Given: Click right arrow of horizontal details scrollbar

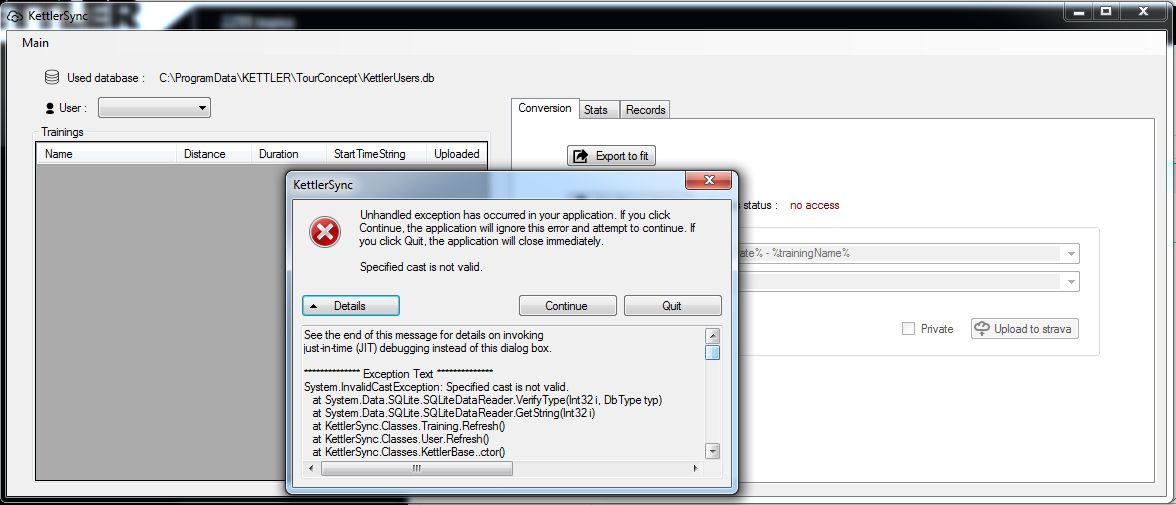Looking at the screenshot, I should [695, 468].
